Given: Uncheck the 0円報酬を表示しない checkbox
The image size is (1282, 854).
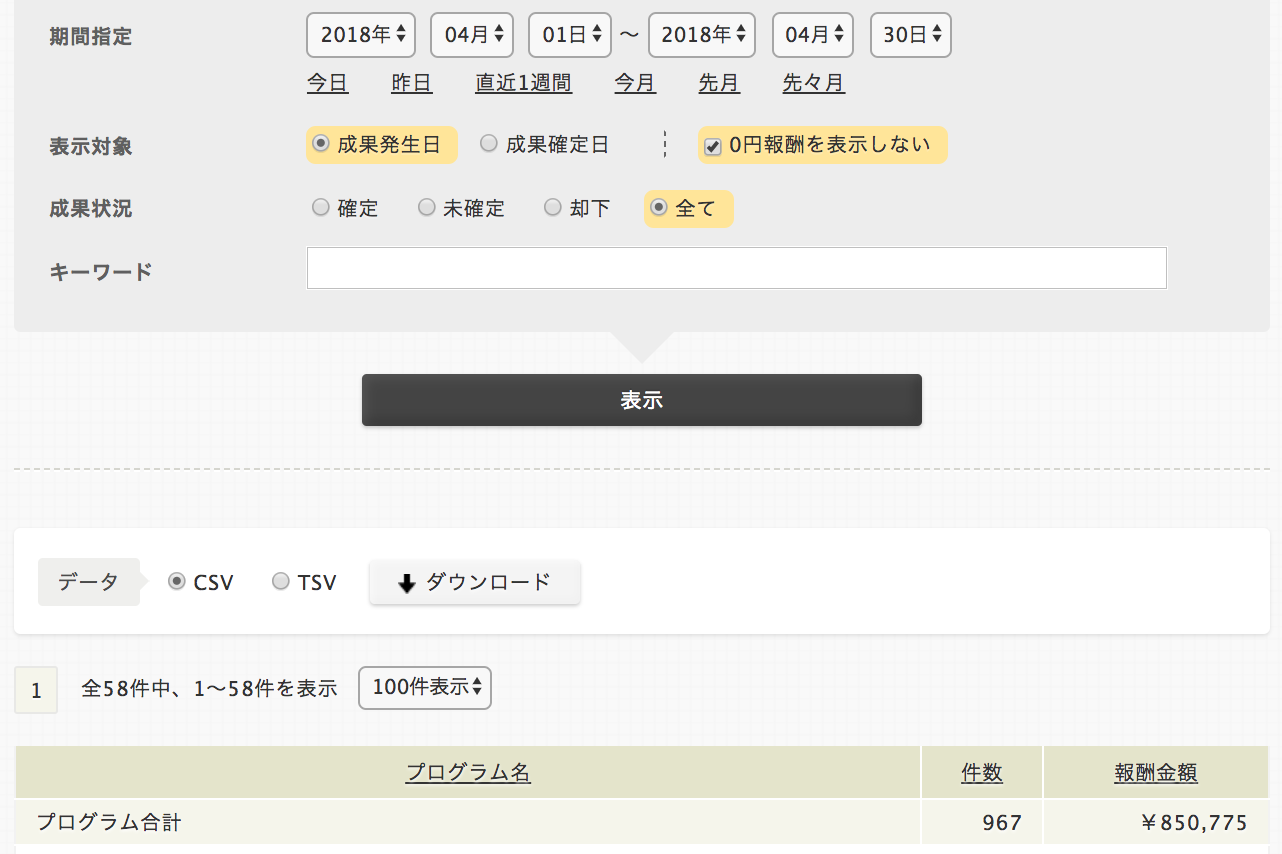Looking at the screenshot, I should click(713, 146).
